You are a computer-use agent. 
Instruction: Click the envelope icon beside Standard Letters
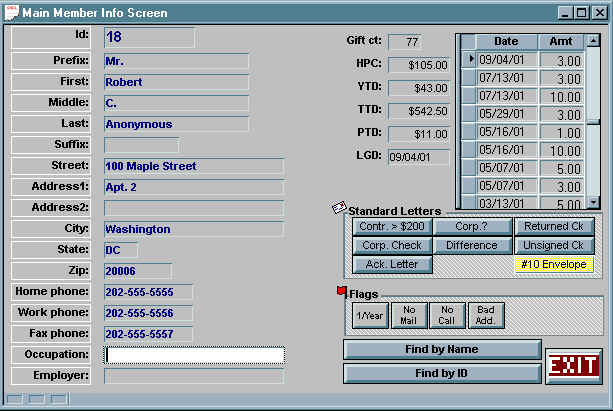pyautogui.click(x=339, y=208)
